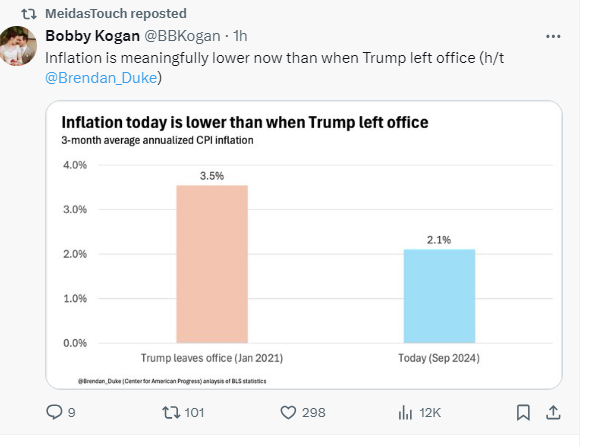
Task: Click the salmon 3.5% bar in chart
Action: (212, 265)
